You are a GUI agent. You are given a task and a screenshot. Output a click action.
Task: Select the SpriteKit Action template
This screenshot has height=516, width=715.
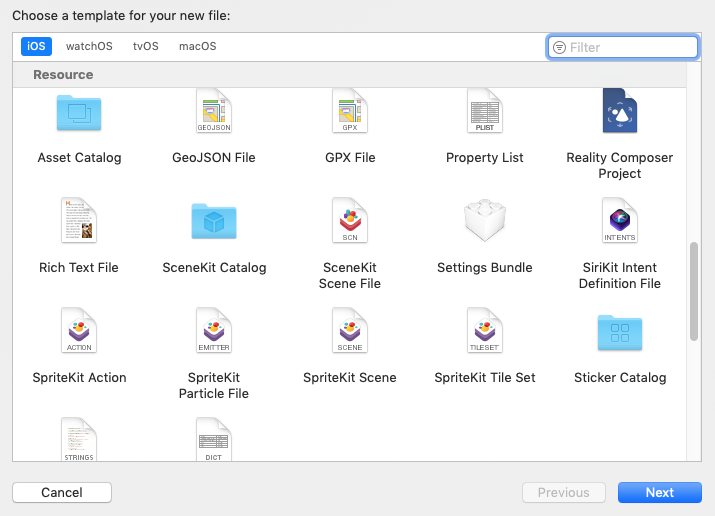click(x=79, y=331)
